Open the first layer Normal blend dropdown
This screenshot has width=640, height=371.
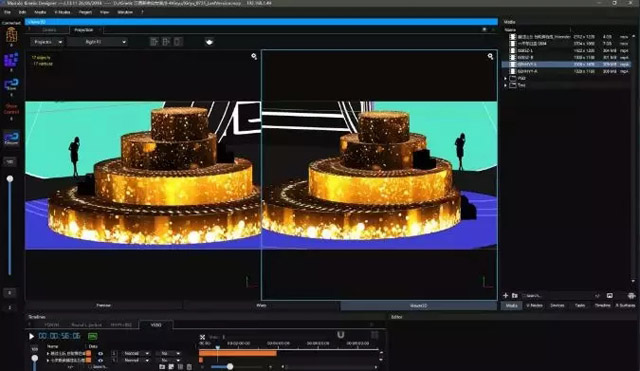click(136, 353)
